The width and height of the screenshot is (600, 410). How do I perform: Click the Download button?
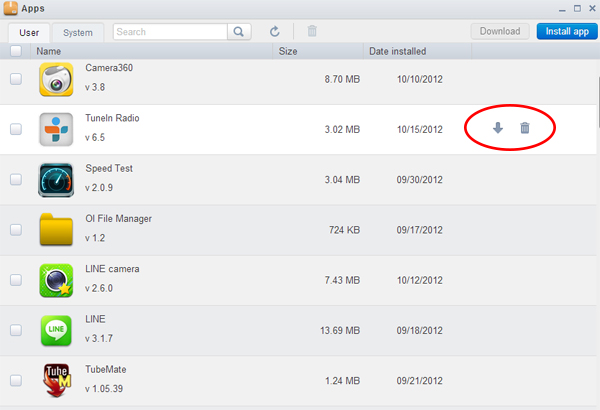pyautogui.click(x=500, y=31)
